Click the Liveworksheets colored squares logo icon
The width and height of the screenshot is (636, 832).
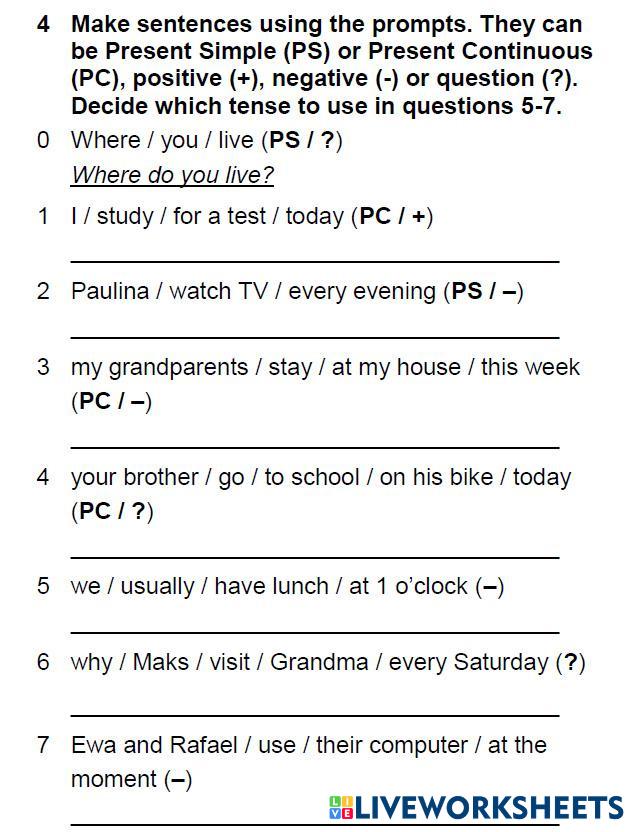click(339, 808)
